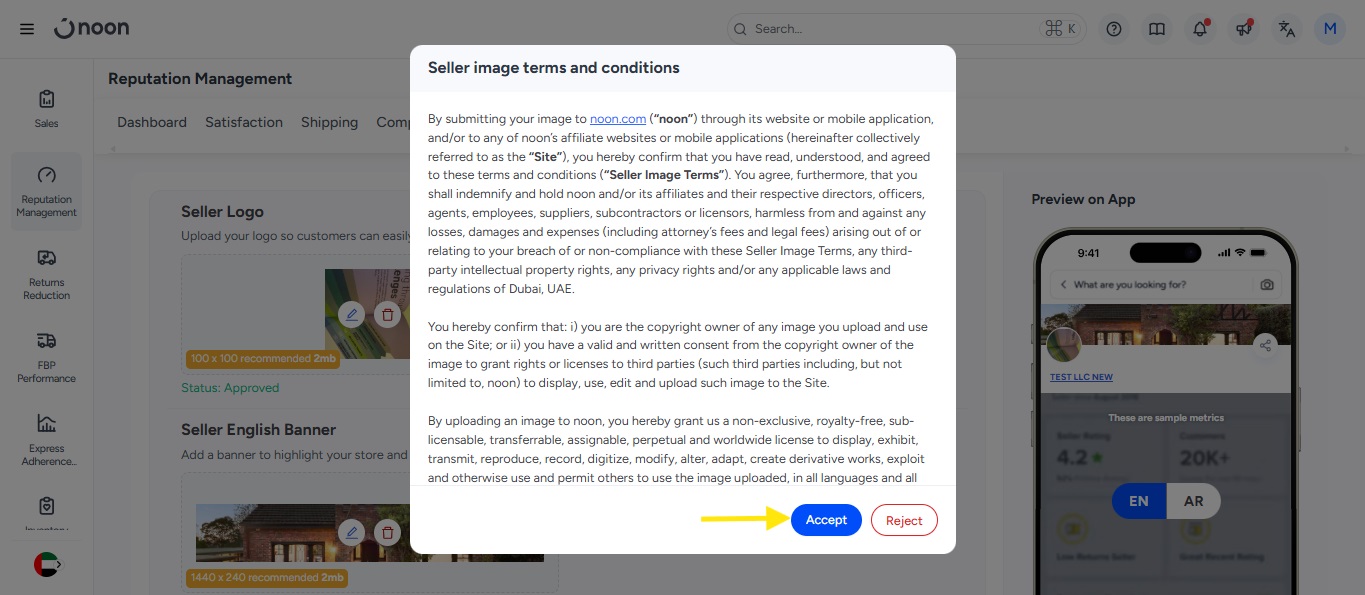Open Reputation Management in sidebar
The height and width of the screenshot is (595, 1365).
[x=46, y=191]
